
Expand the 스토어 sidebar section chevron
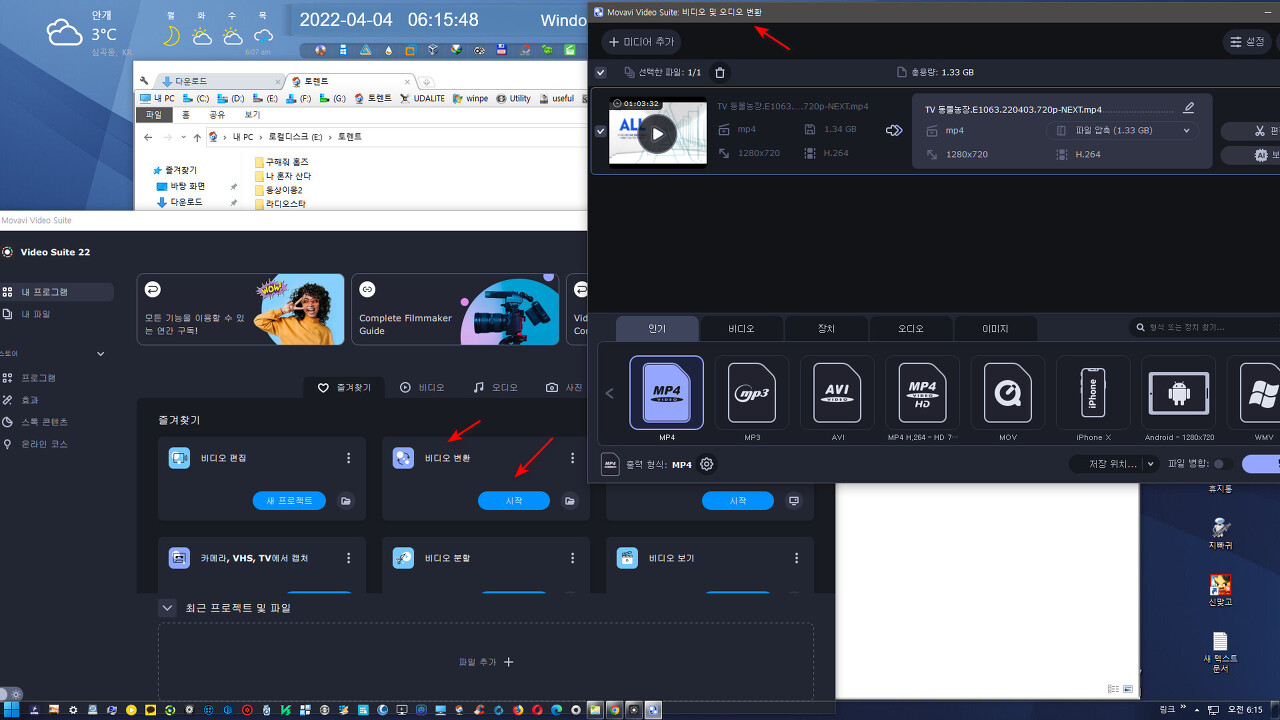click(x=100, y=353)
